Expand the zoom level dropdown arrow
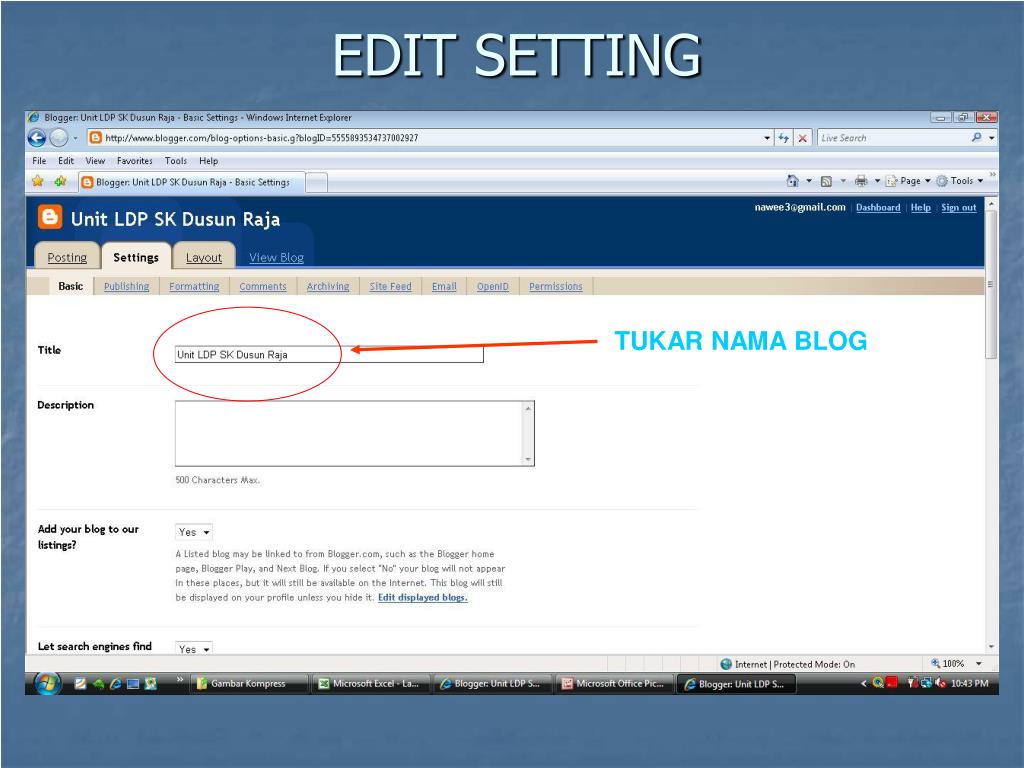The width and height of the screenshot is (1024, 768). tap(979, 664)
